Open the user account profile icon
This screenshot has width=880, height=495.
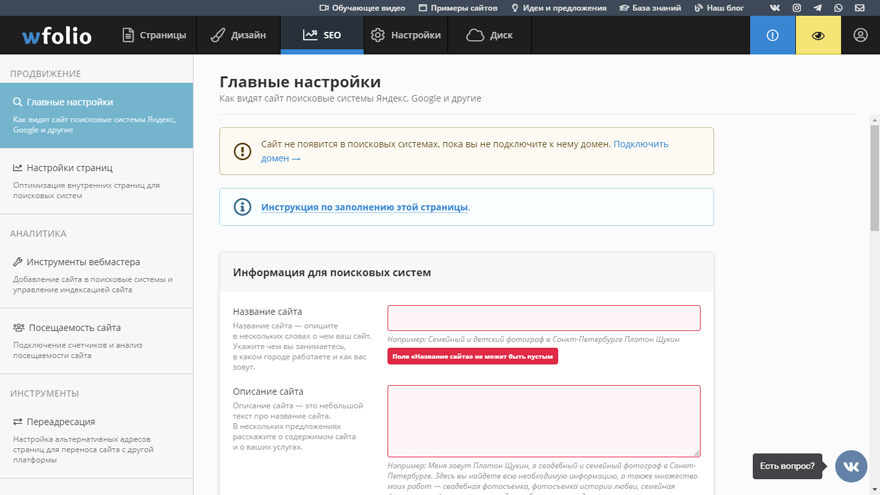coord(860,35)
